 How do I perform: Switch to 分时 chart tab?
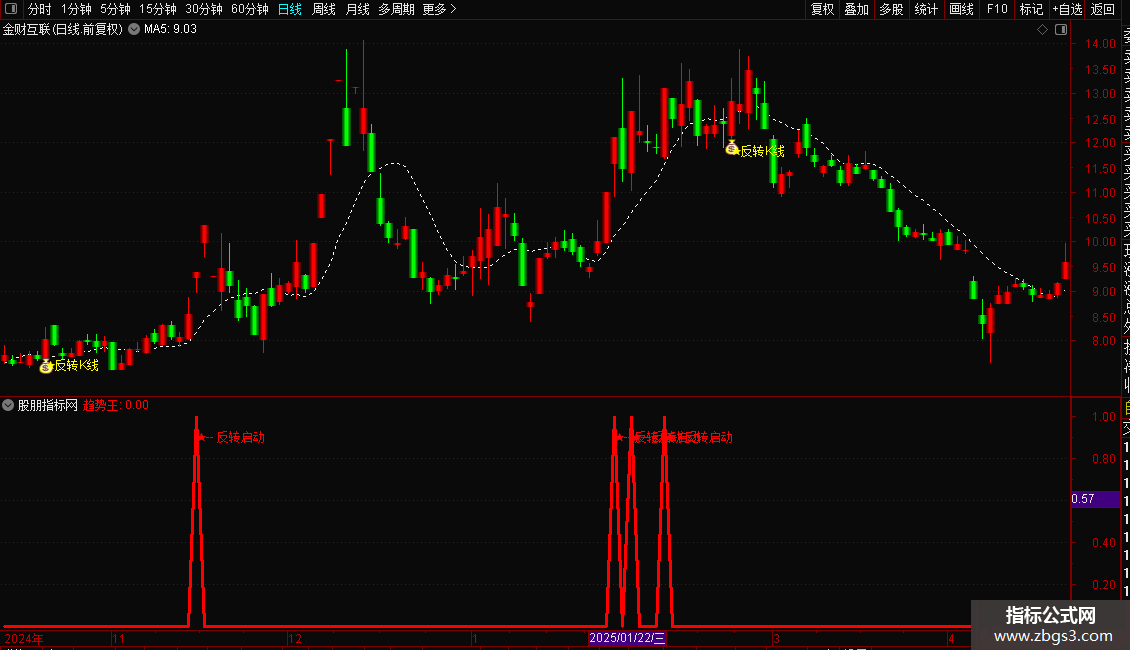pyautogui.click(x=40, y=9)
